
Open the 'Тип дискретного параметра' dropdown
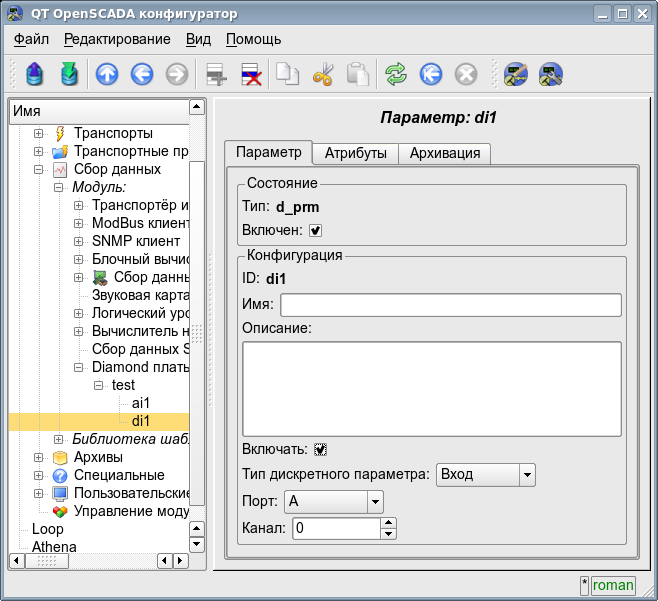[486, 474]
